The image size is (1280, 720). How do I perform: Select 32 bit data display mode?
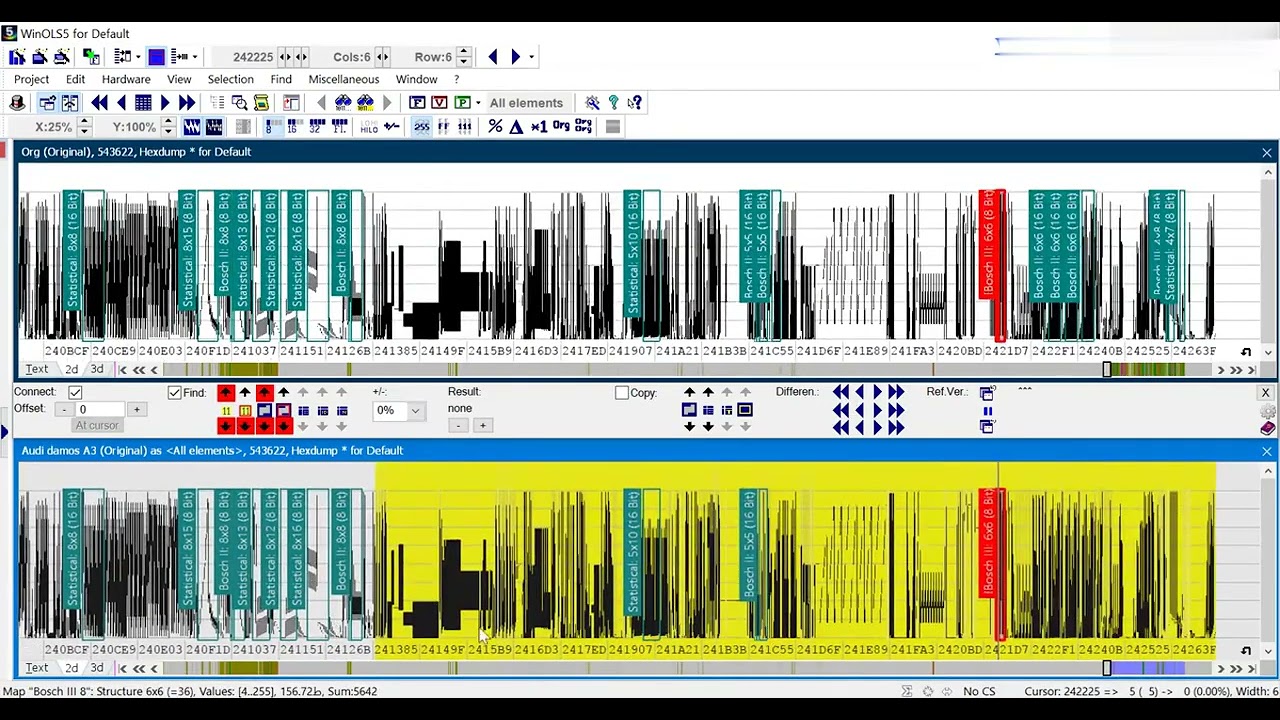pos(316,127)
